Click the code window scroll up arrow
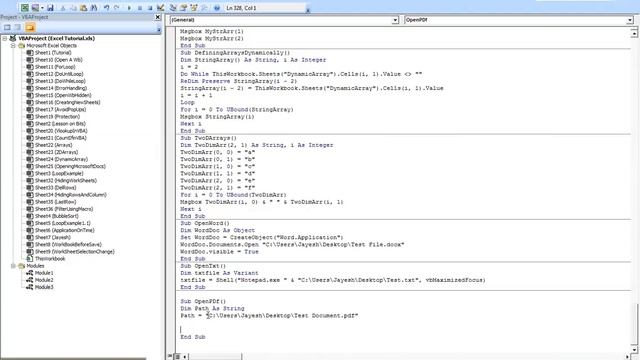 tap(634, 33)
